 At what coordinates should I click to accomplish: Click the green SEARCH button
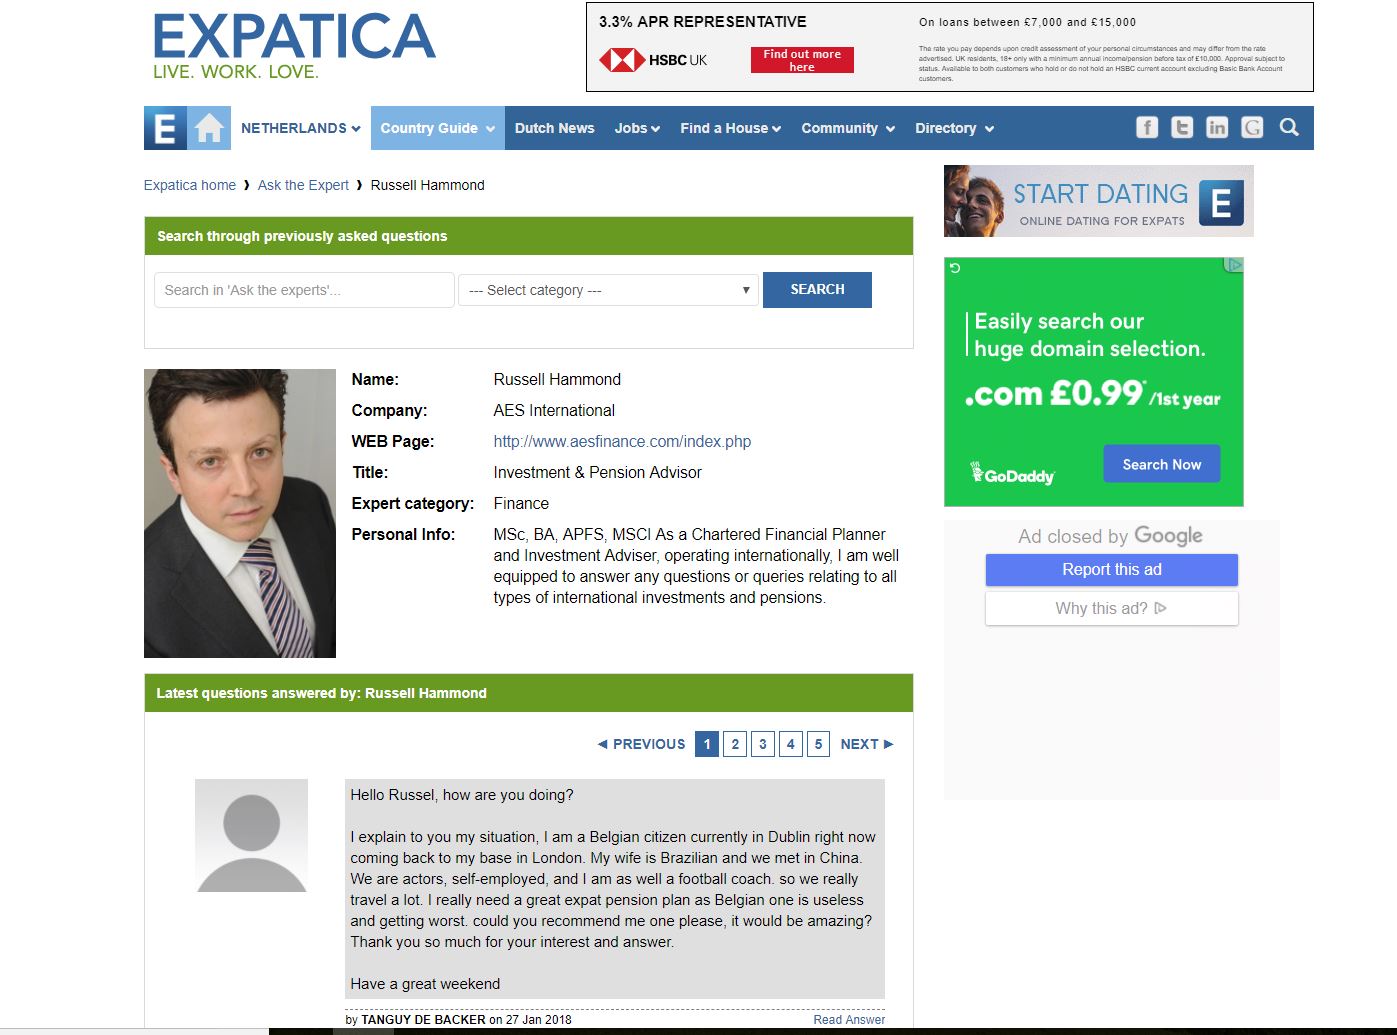click(817, 289)
